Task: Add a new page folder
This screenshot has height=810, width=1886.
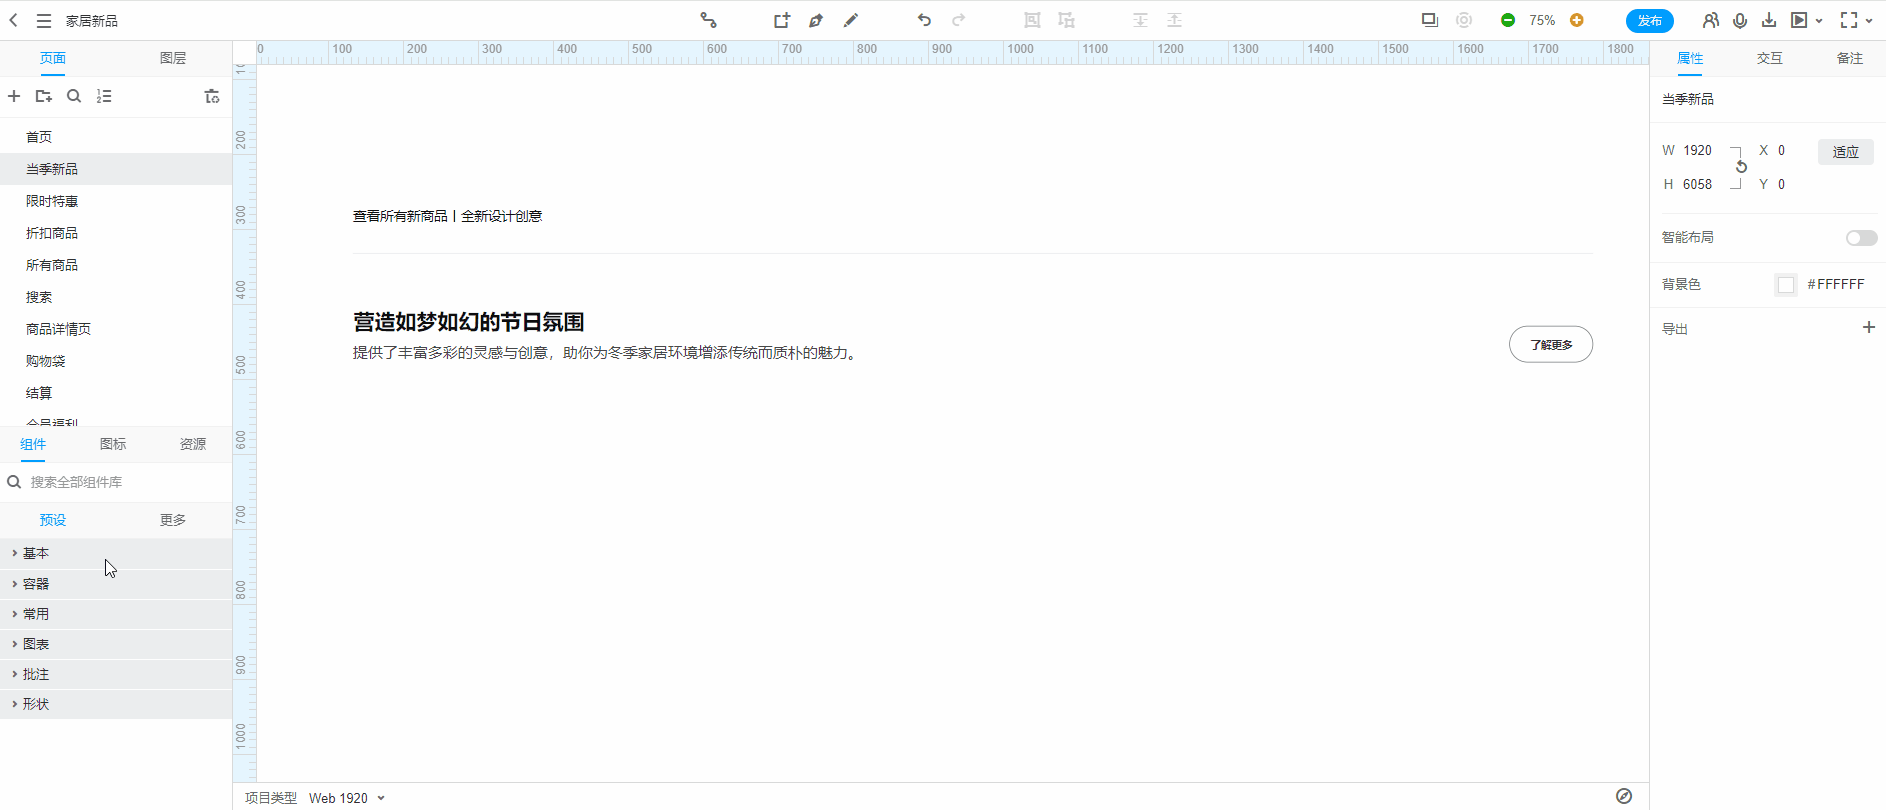Action: [44, 96]
